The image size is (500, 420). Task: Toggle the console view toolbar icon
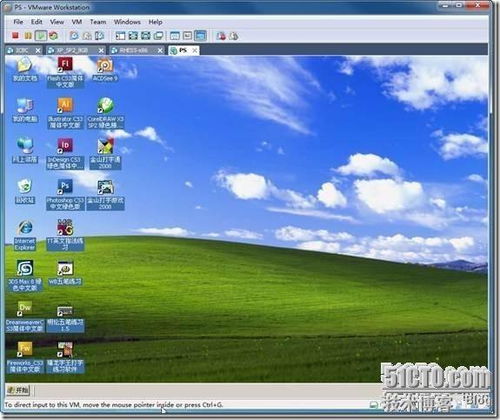(200, 35)
